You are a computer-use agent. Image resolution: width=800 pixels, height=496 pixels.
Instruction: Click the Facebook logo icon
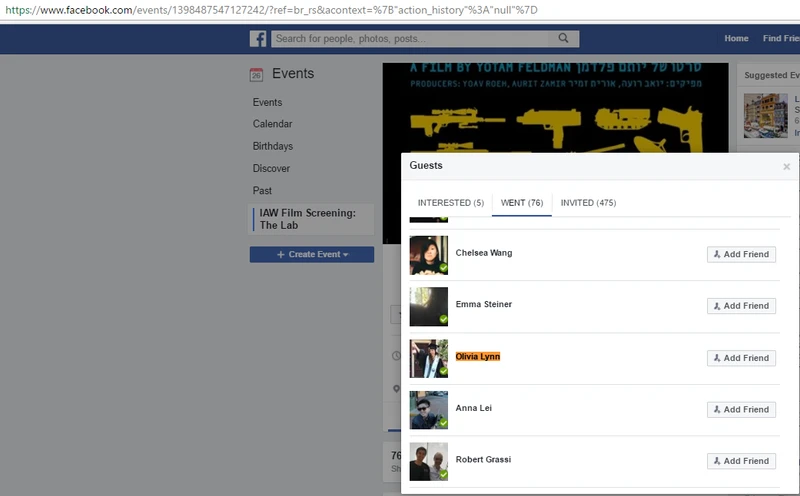[258, 39]
